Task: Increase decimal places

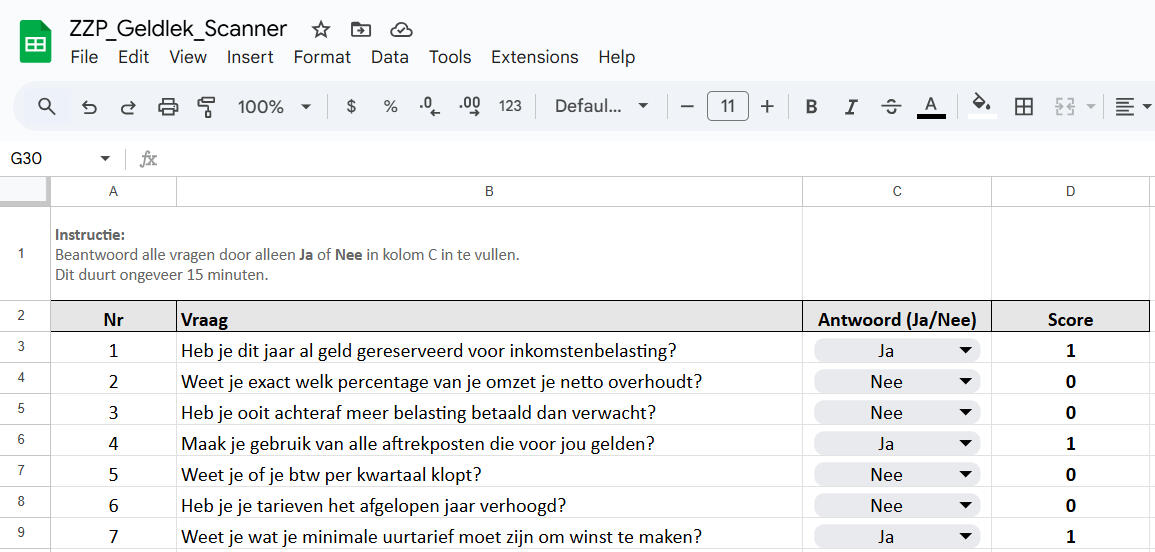Action: (x=469, y=107)
